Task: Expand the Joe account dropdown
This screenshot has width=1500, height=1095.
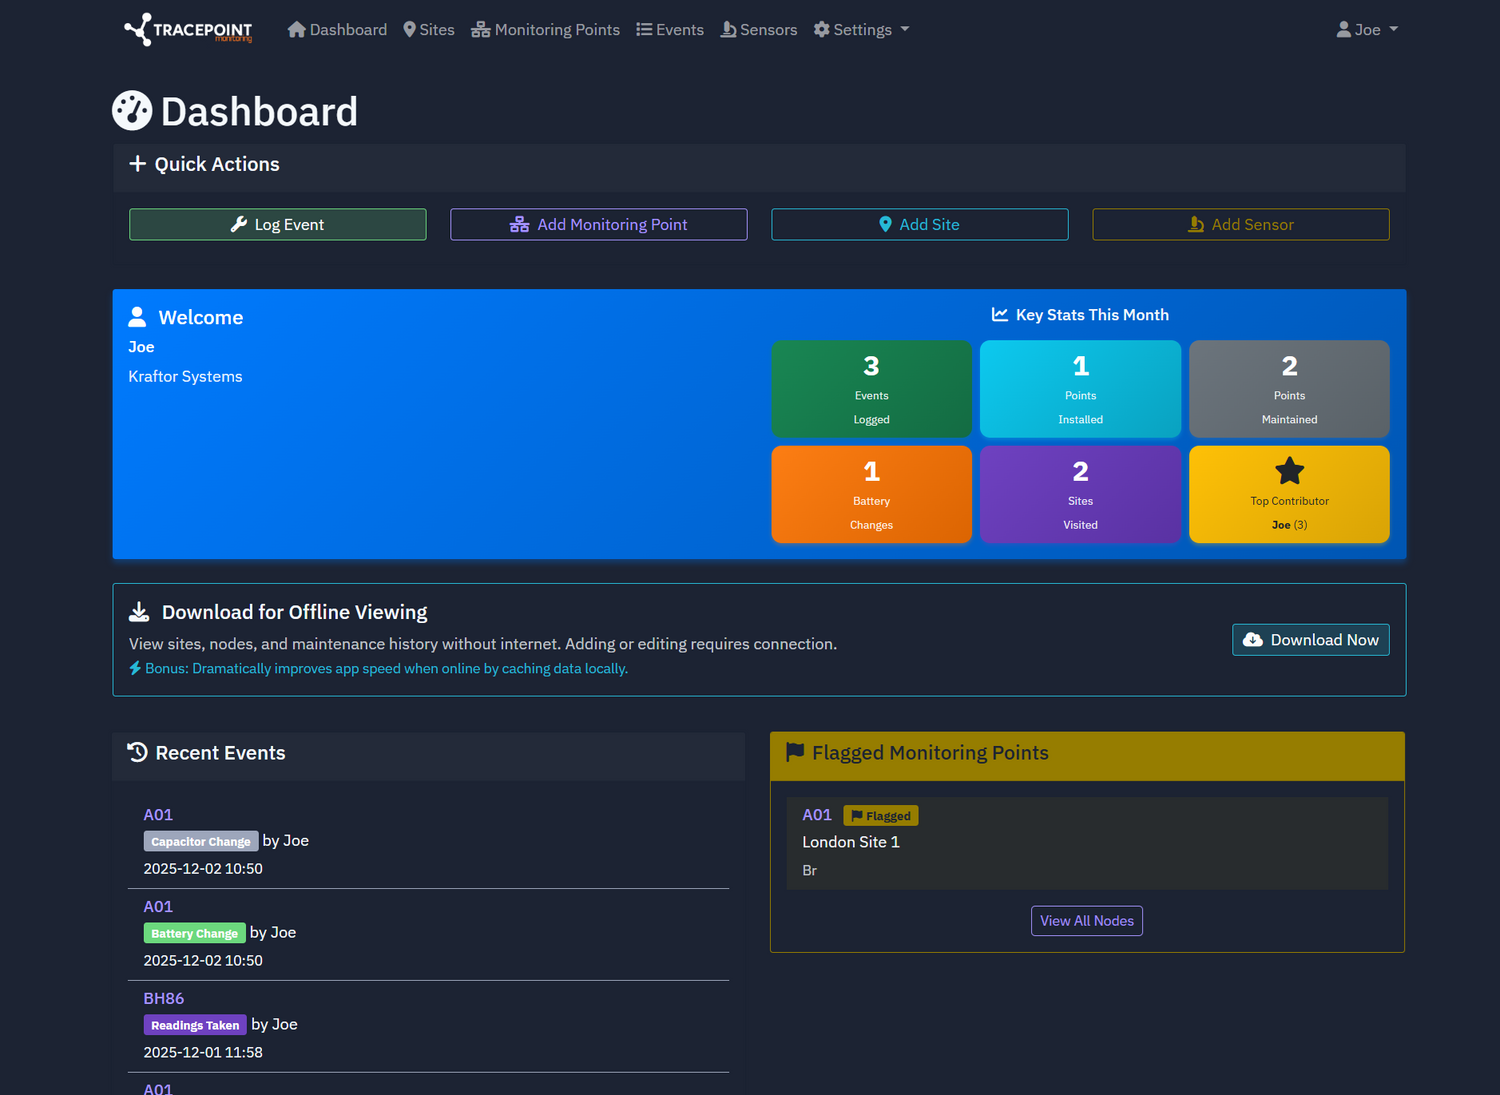Action: coord(1367,29)
